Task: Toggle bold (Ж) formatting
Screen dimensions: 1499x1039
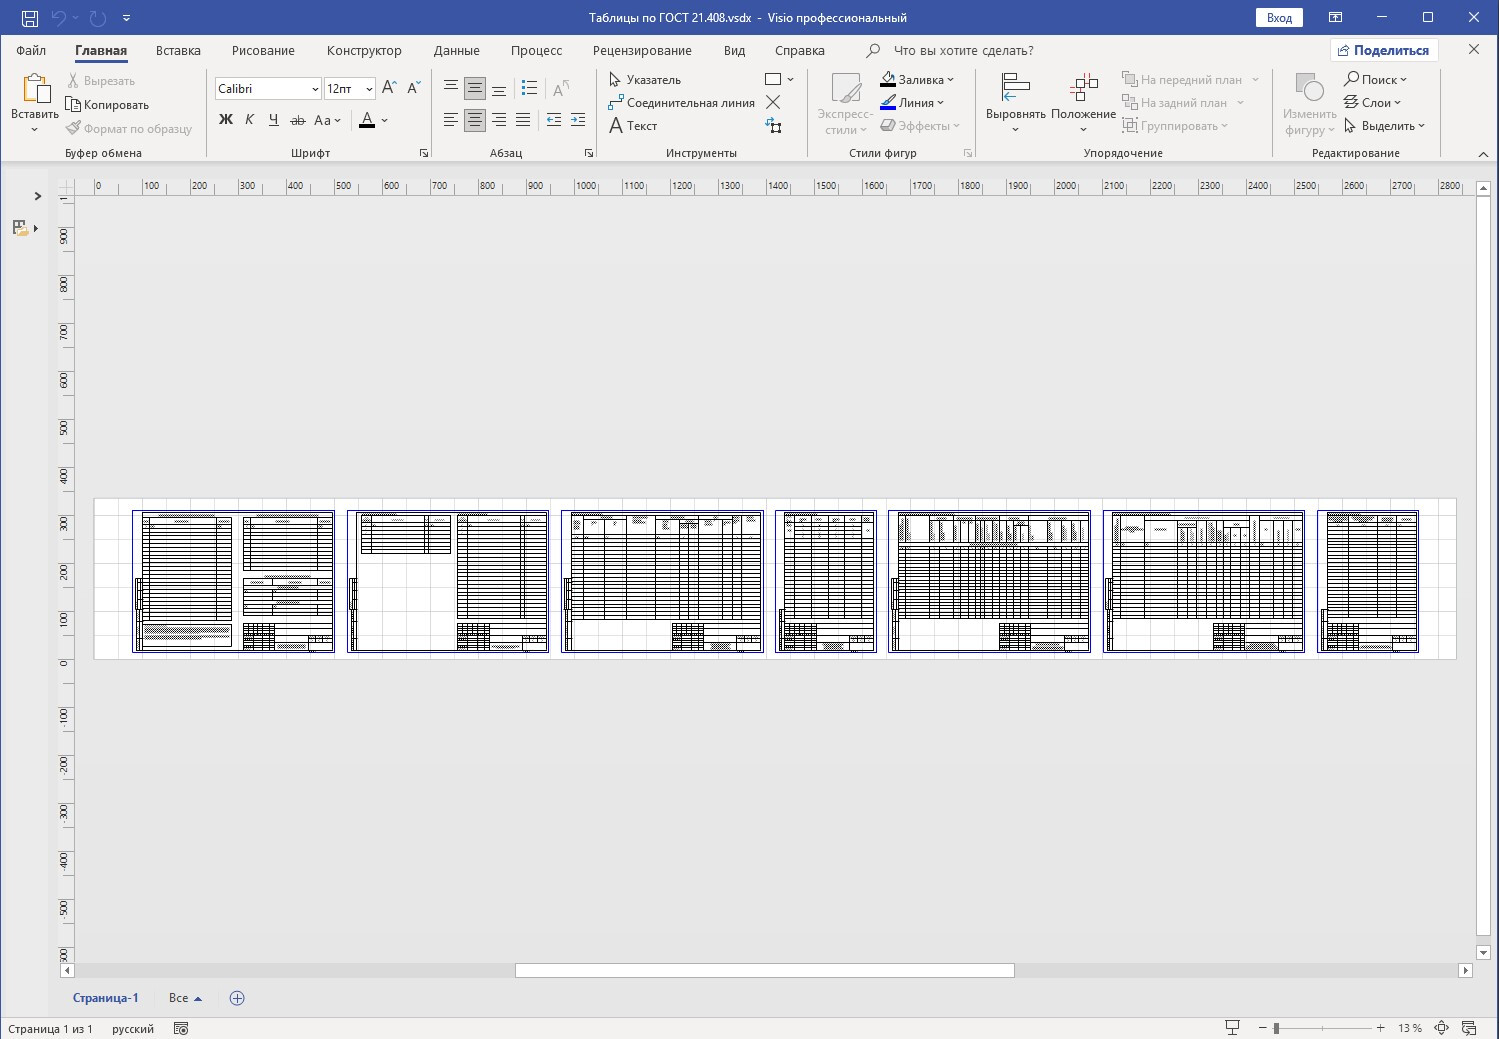Action: (226, 120)
